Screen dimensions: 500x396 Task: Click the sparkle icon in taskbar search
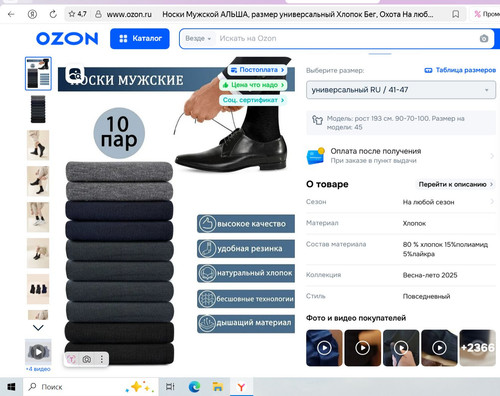pos(139,387)
